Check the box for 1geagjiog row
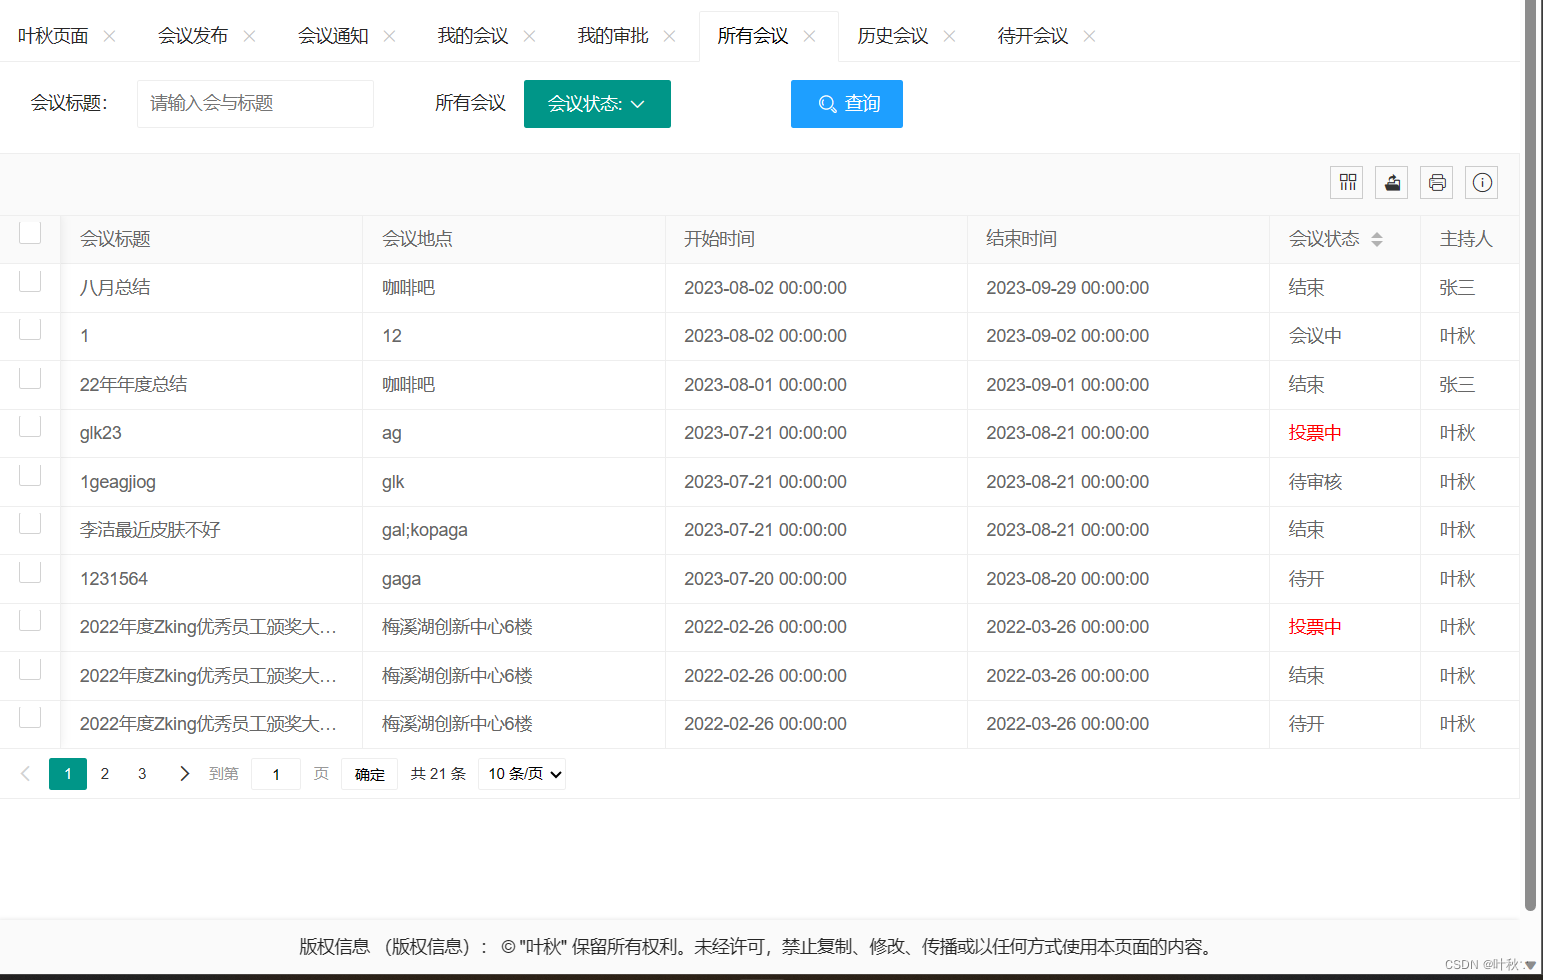The height and width of the screenshot is (980, 1543). click(x=30, y=475)
